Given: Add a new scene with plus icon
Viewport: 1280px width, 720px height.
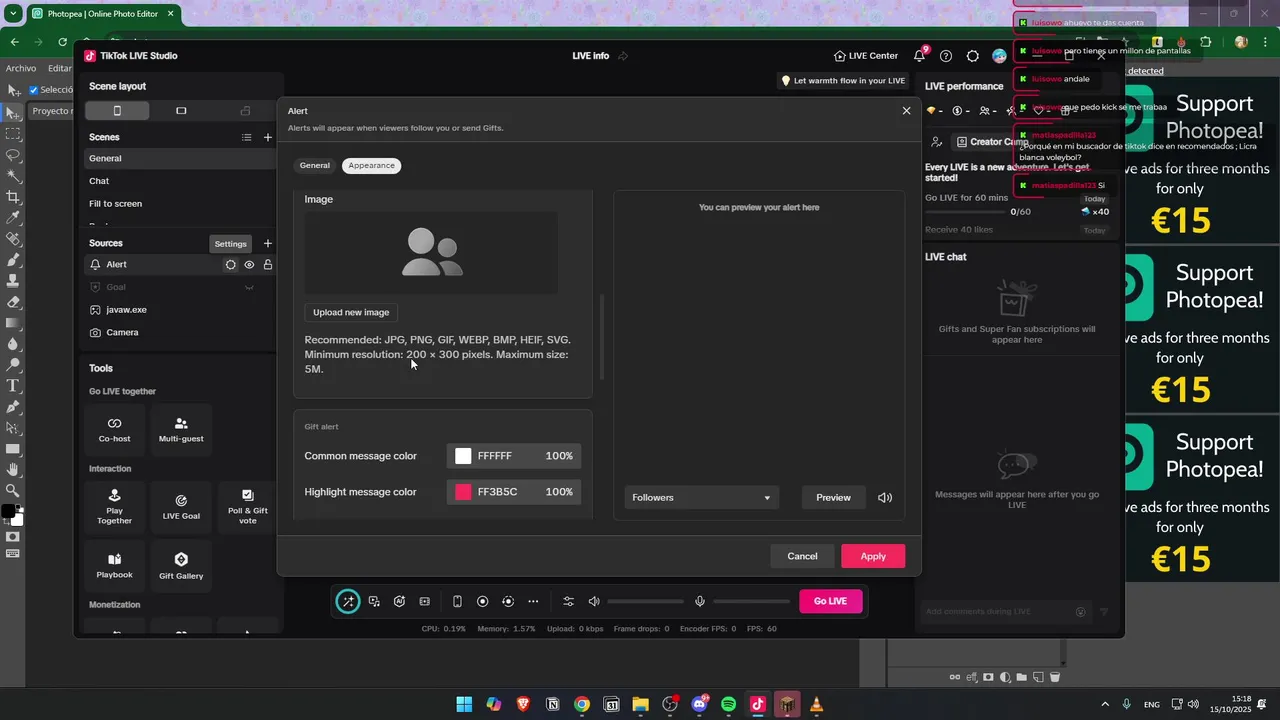Looking at the screenshot, I should [x=267, y=137].
